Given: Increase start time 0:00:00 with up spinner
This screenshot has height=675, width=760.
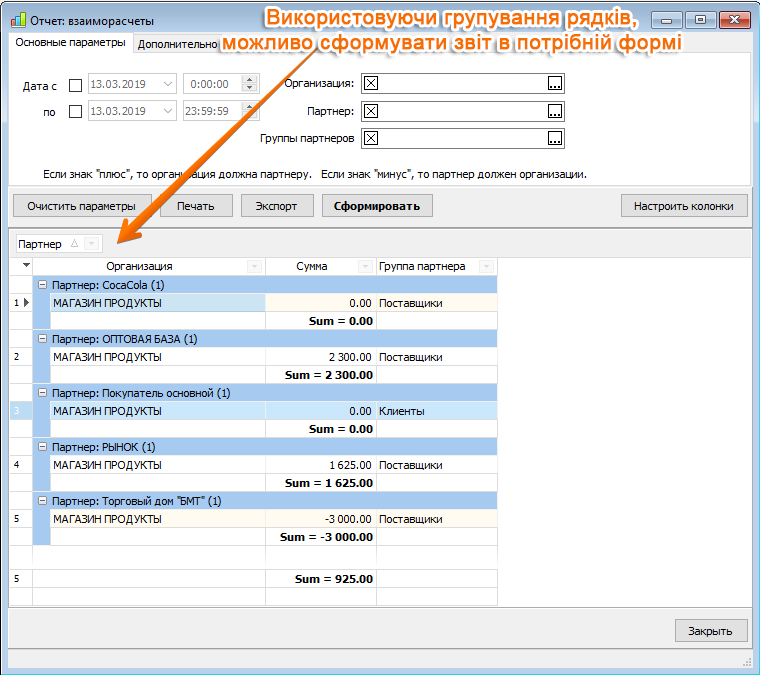Looking at the screenshot, I should pos(250,79).
